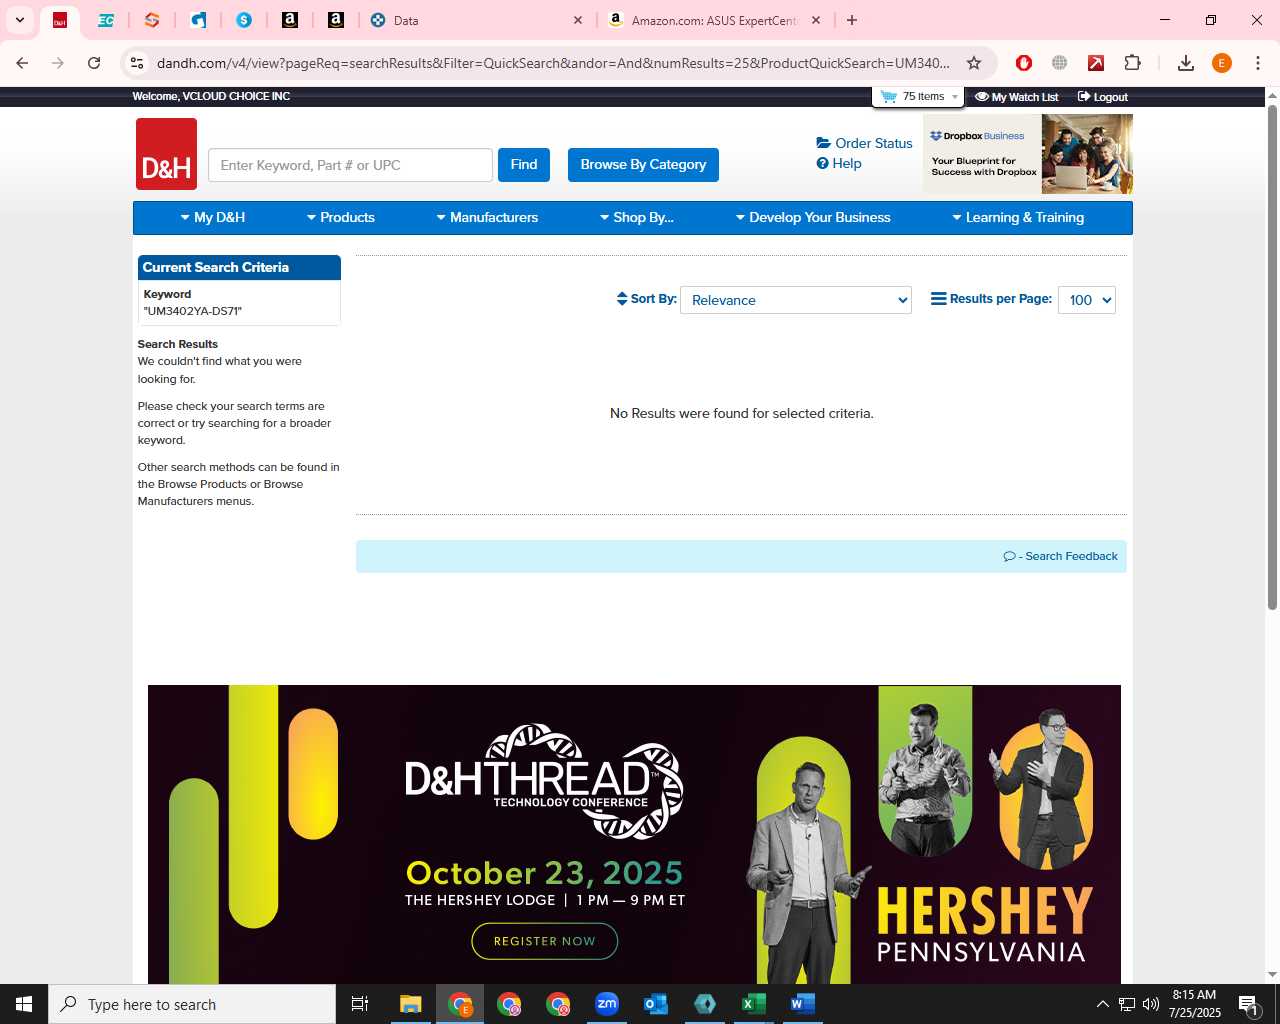Image resolution: width=1280 pixels, height=1024 pixels.
Task: Show hidden system tray icons
Action: coord(1102,1004)
